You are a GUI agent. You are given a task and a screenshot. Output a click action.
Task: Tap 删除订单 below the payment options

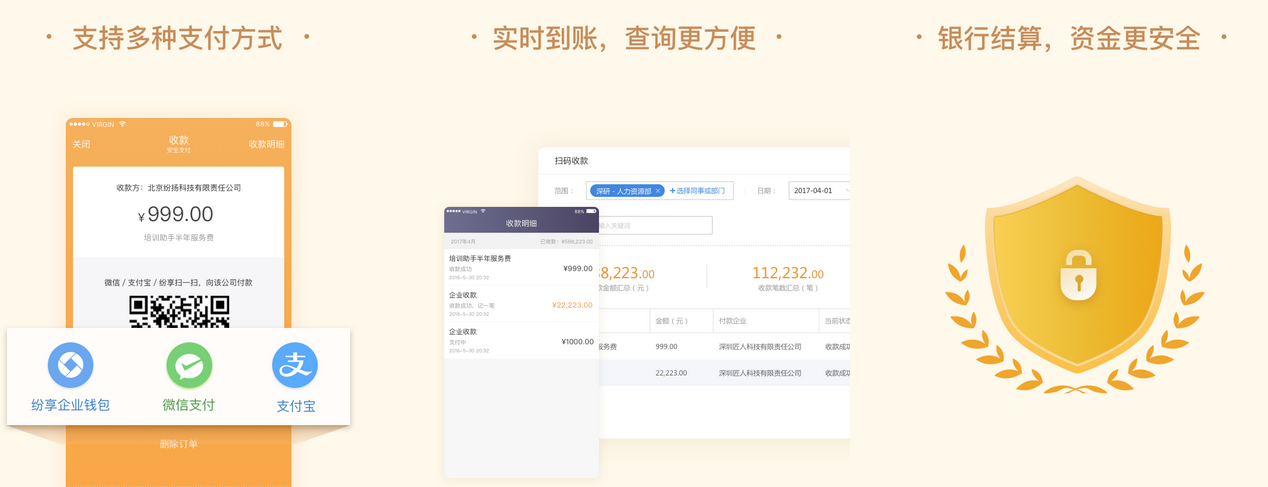(178, 444)
